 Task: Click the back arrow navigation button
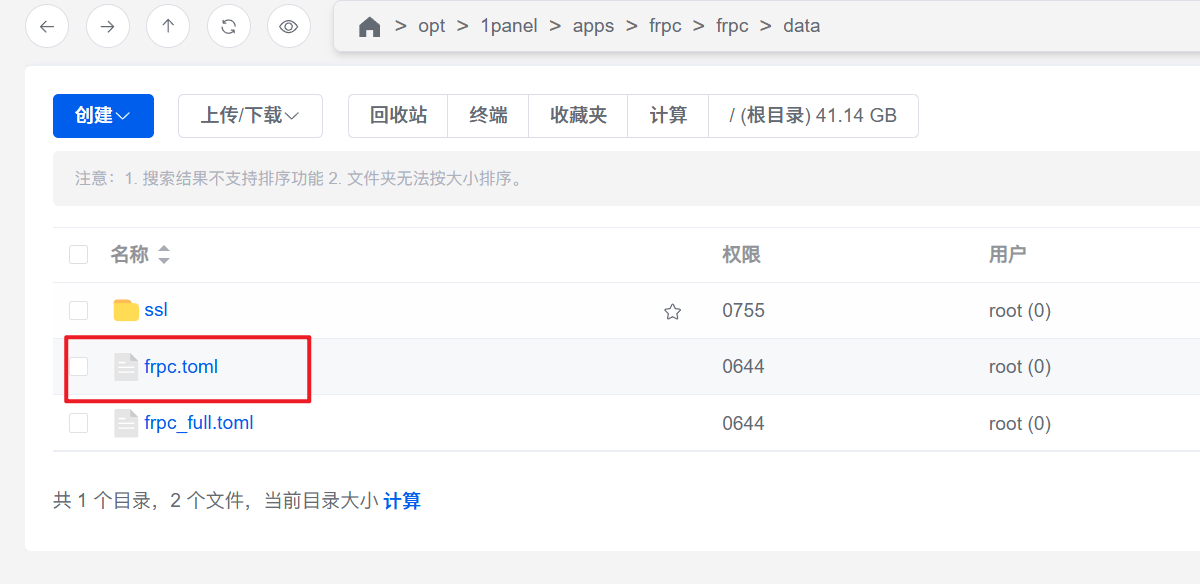tap(47, 27)
